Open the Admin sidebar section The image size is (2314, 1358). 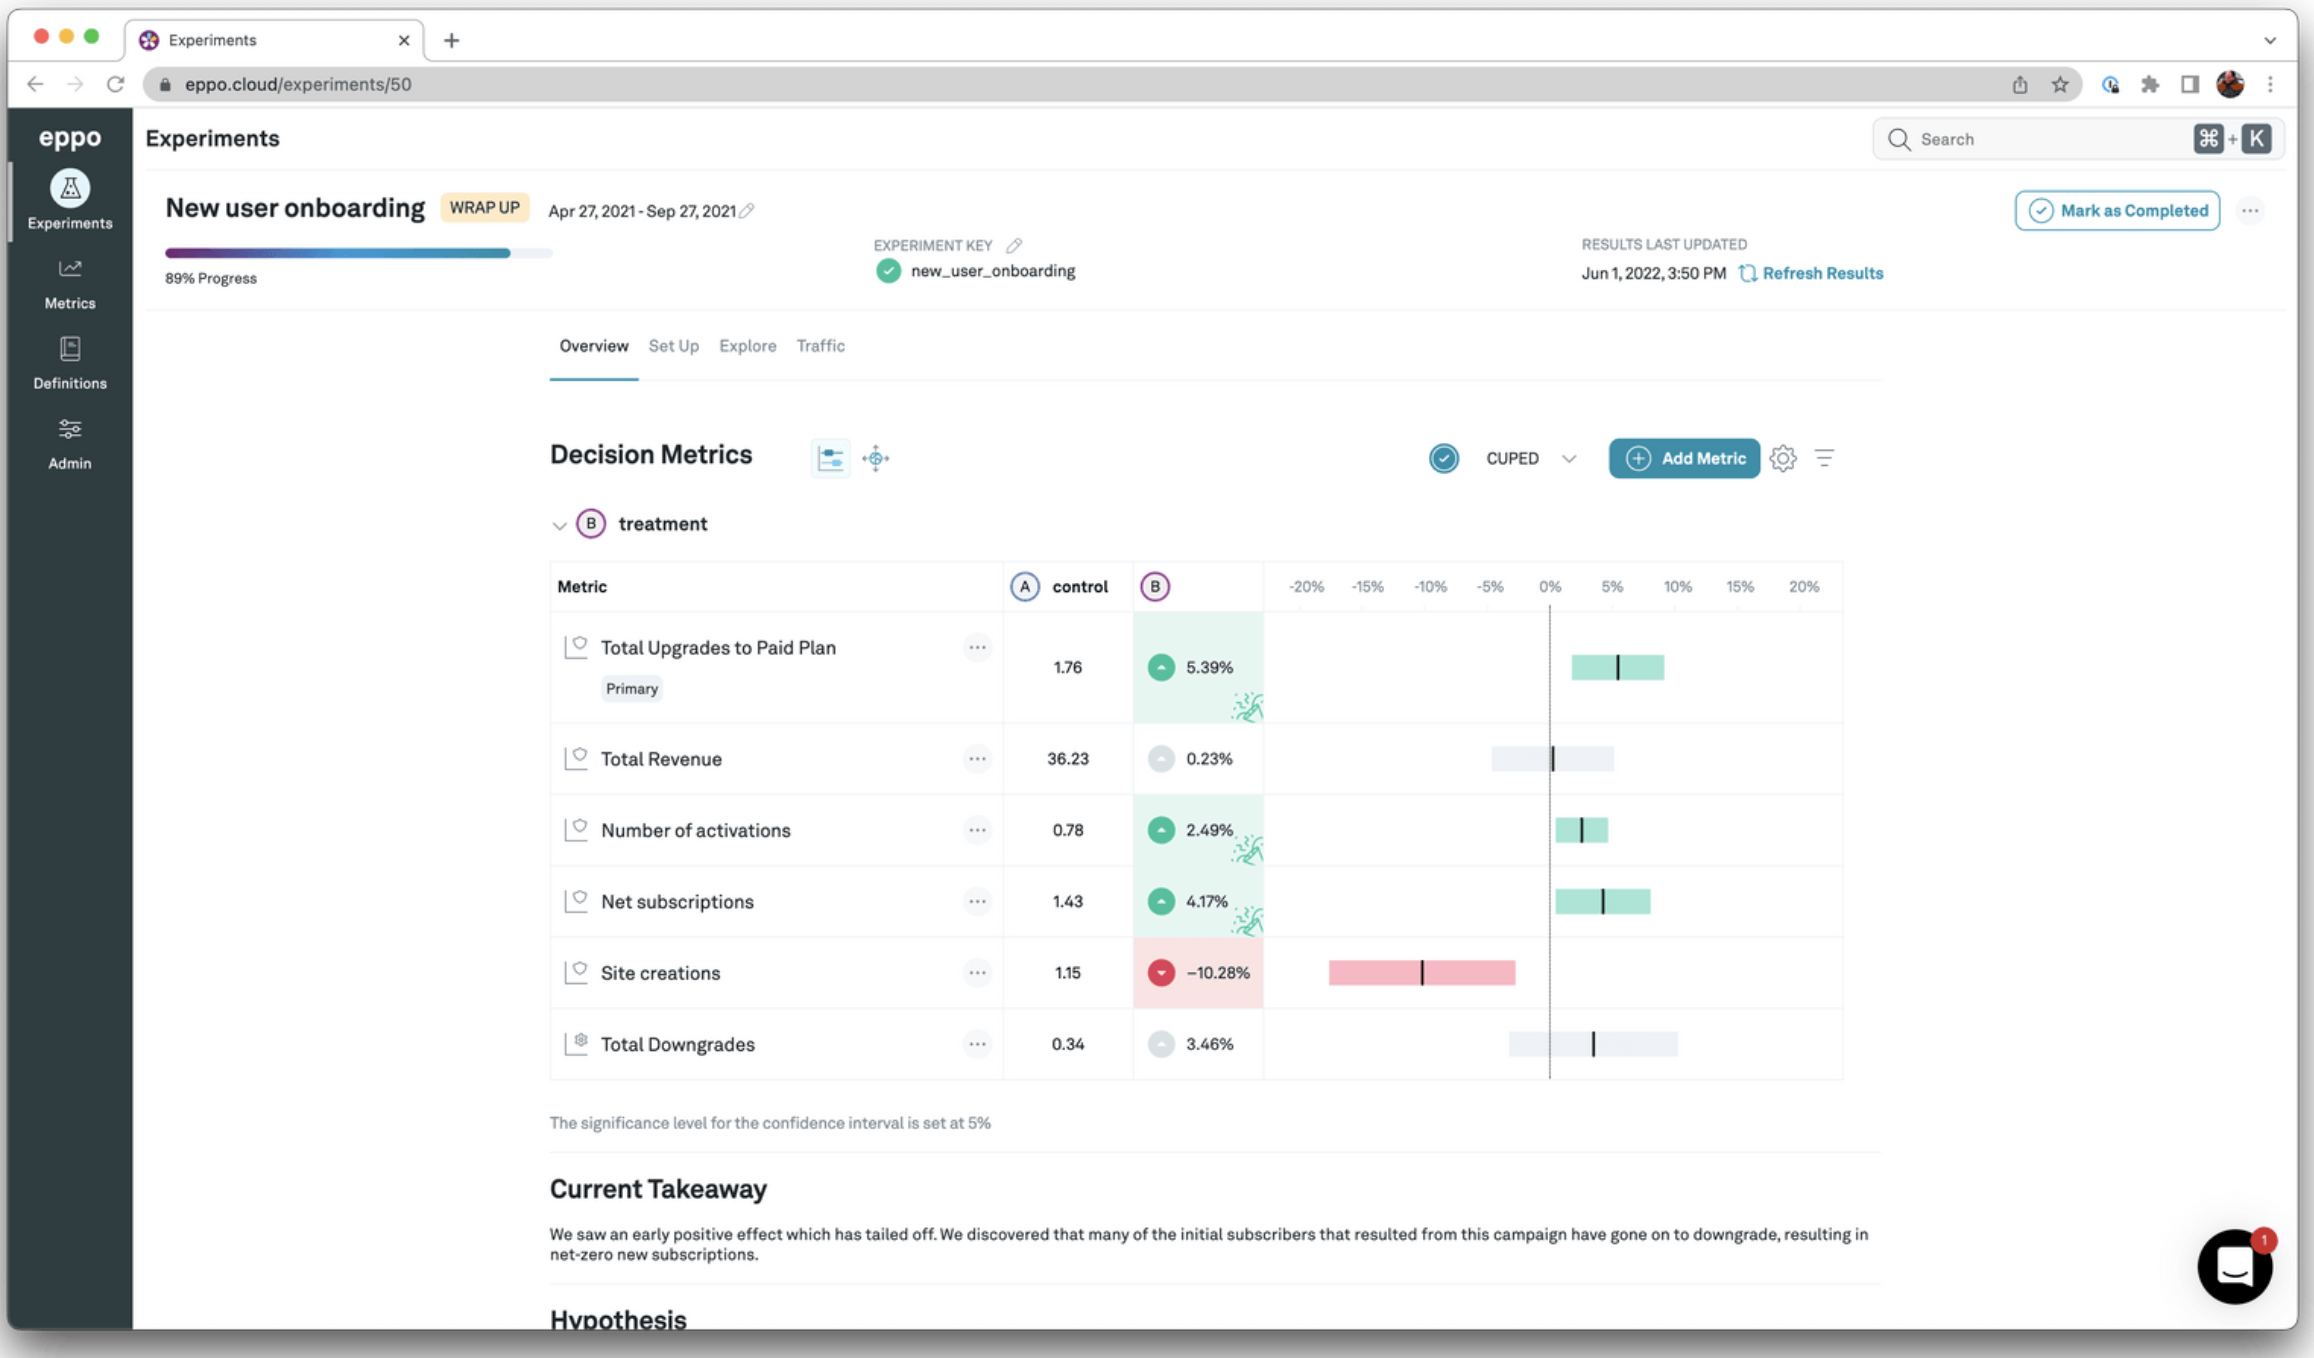pos(69,443)
